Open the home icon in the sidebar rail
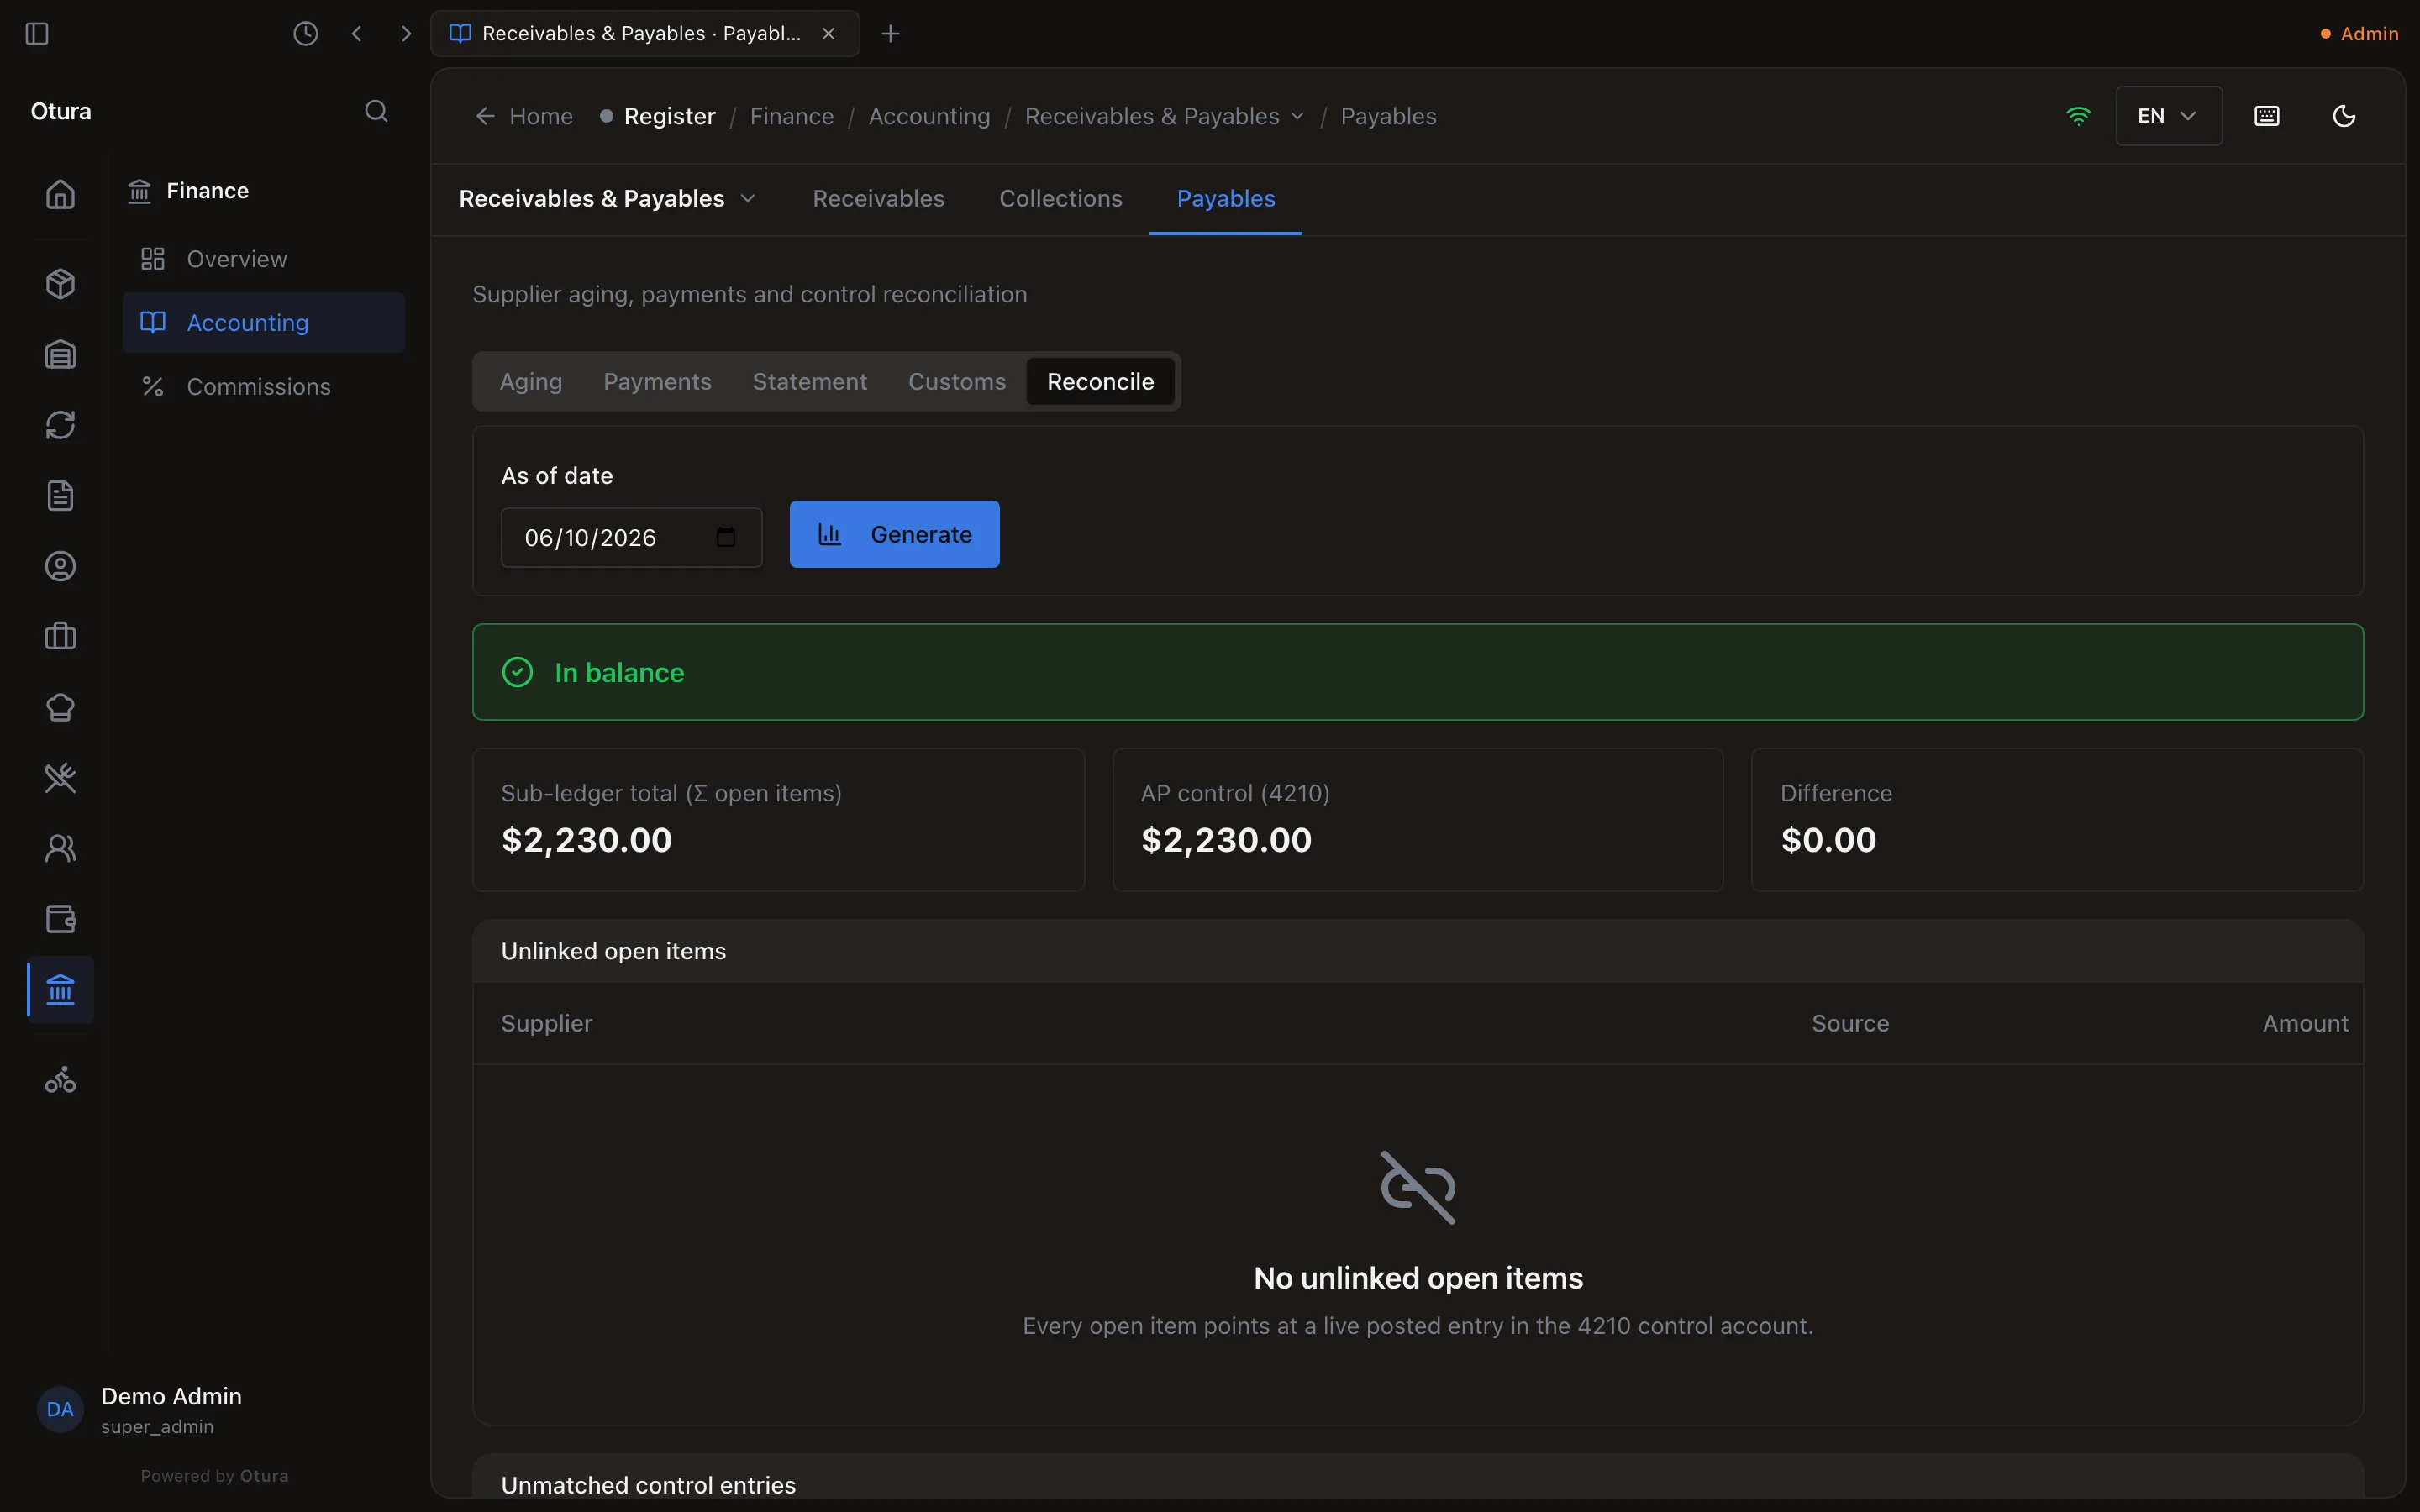Screen dimensions: 2420x1512 tap(60, 194)
